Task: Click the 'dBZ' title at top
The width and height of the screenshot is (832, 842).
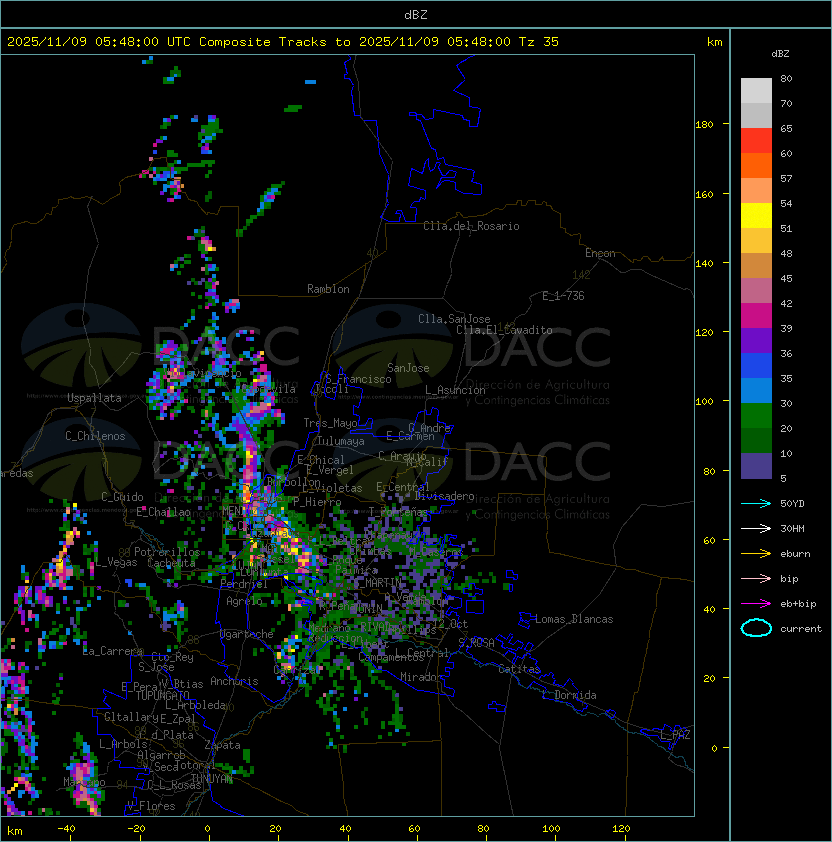Action: pos(416,14)
